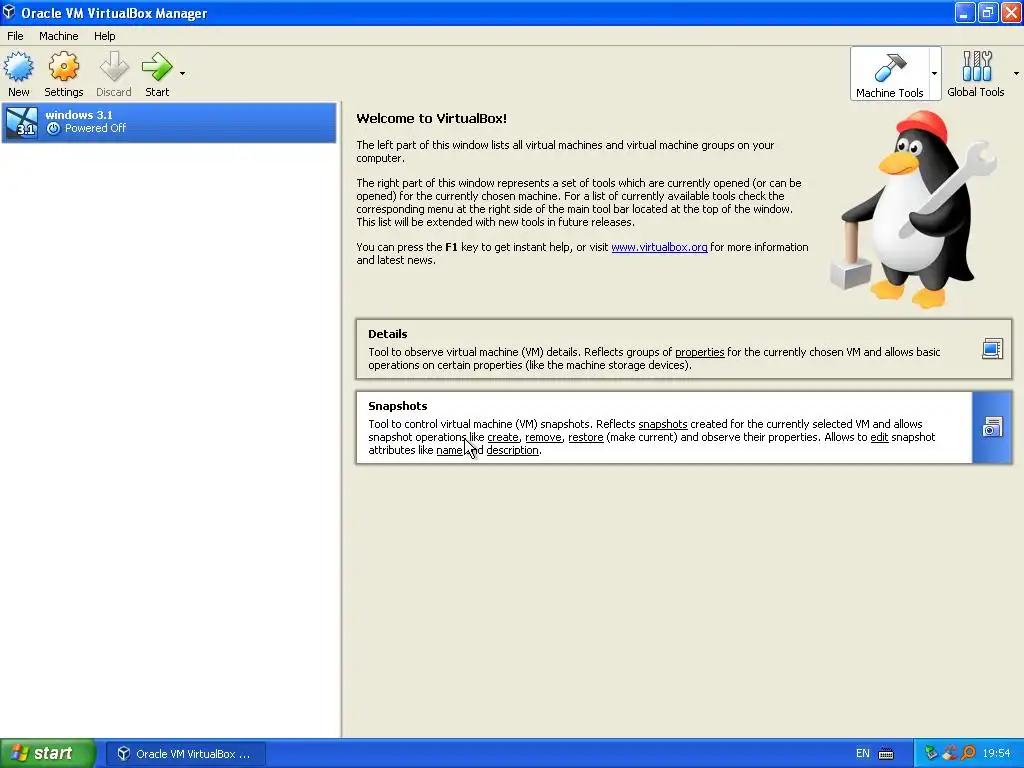Viewport: 1024px width, 768px height.
Task: Open the Details tool icon
Action: 992,349
